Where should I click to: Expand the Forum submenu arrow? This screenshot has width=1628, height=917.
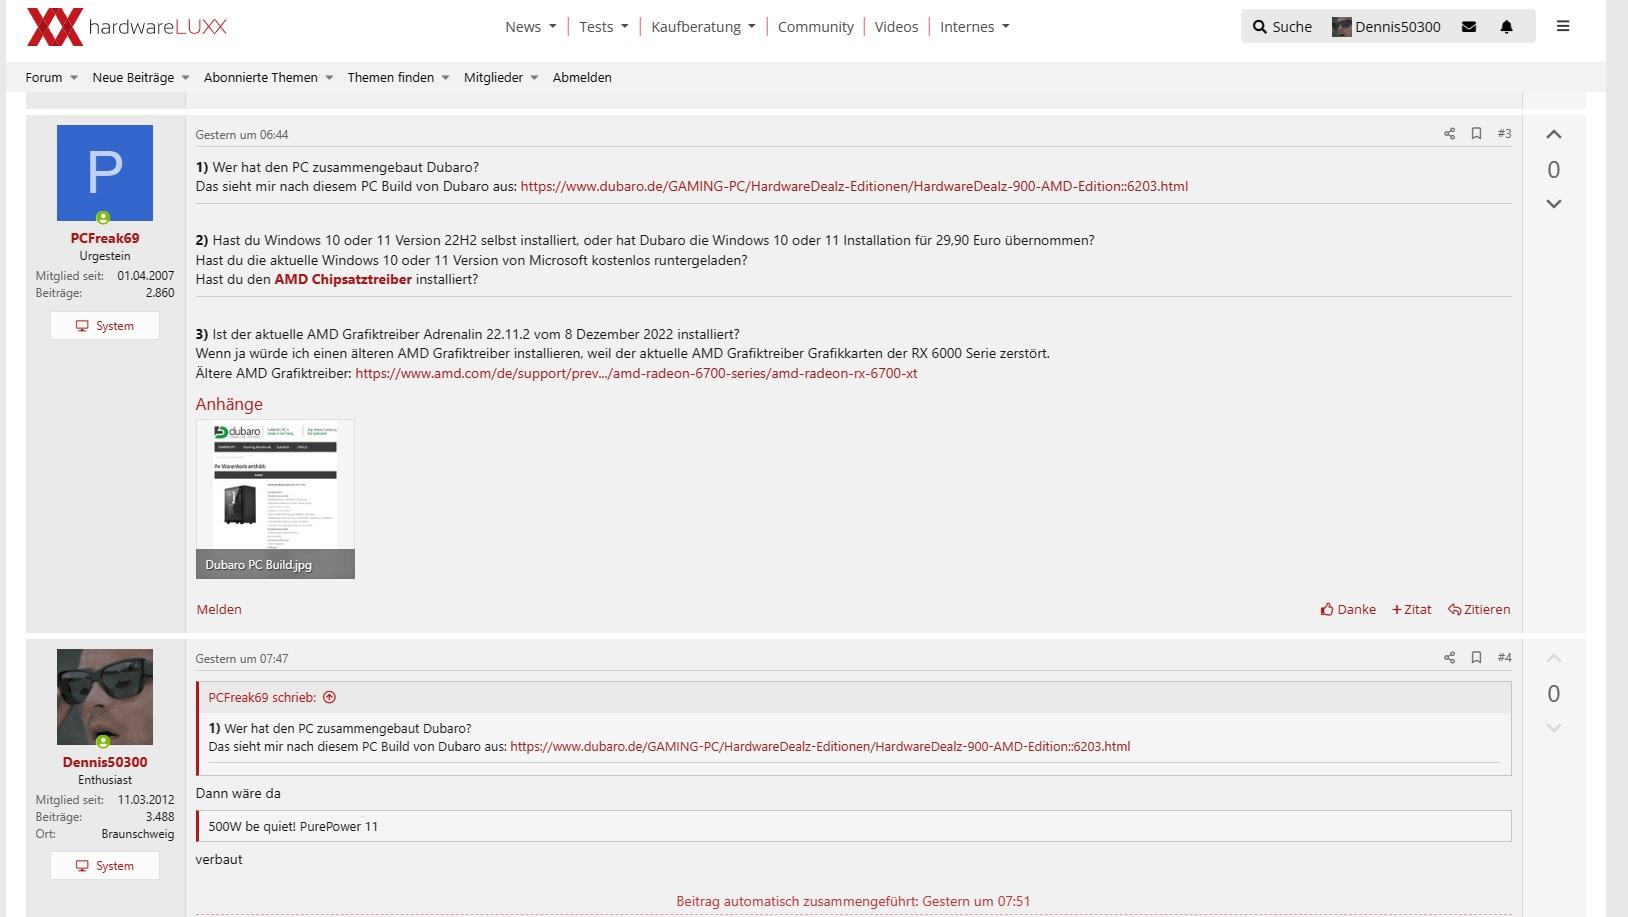click(74, 78)
